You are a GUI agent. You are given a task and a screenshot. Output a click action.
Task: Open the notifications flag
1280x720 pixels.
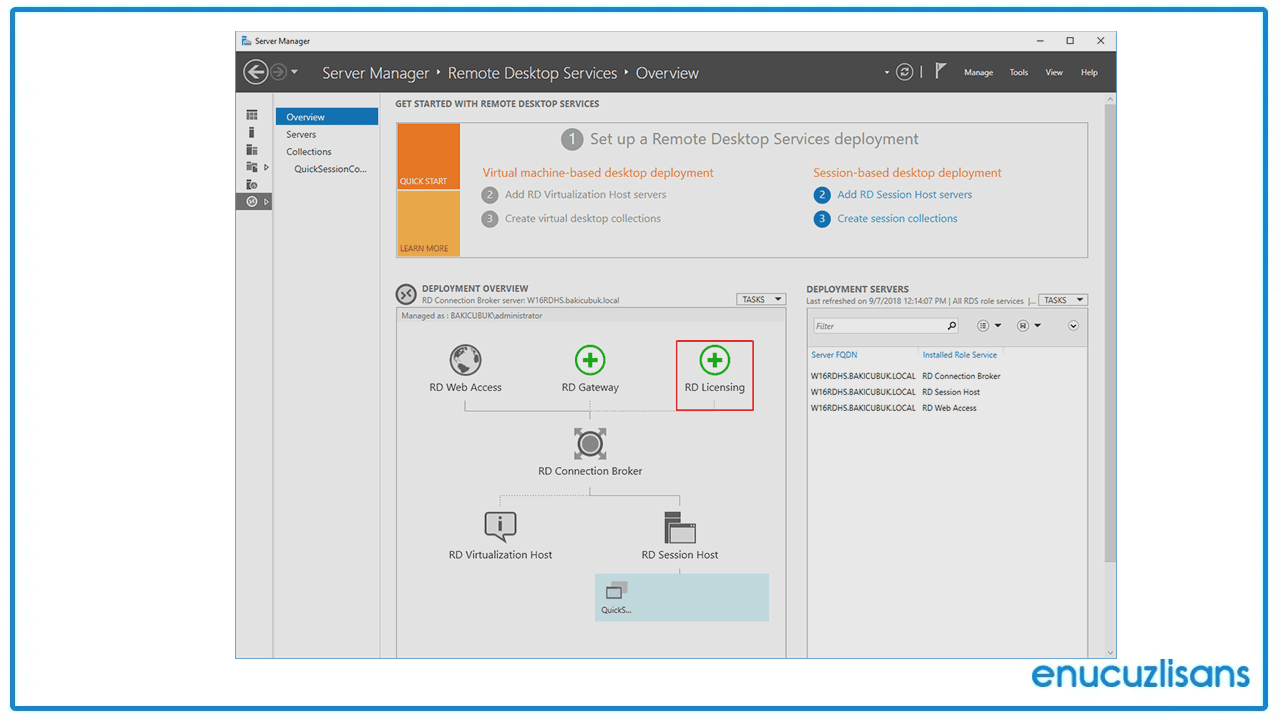point(940,71)
